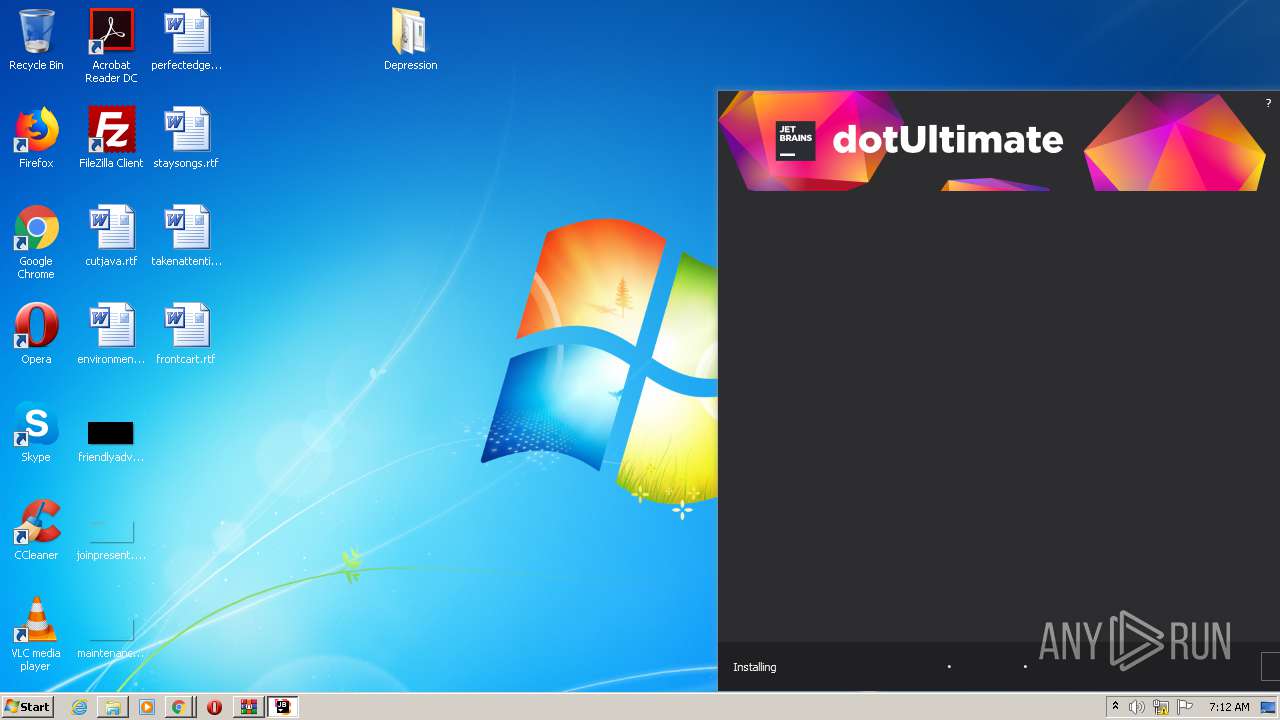Viewport: 1280px width, 720px height.
Task: Open the volume speaker tray icon
Action: (x=1136, y=707)
